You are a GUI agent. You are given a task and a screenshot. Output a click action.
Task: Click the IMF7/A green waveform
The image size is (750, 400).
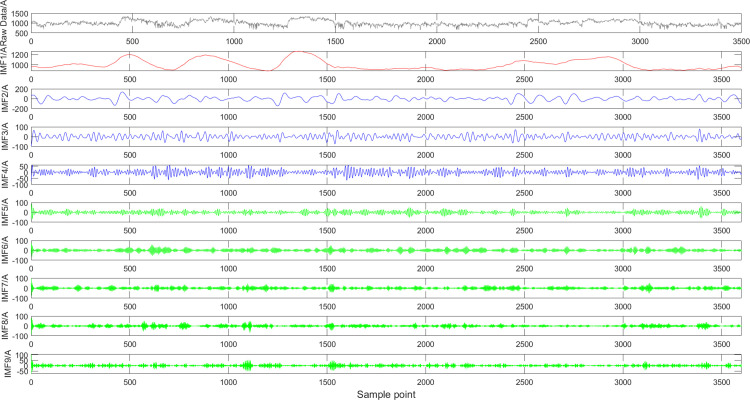[x=386, y=288]
